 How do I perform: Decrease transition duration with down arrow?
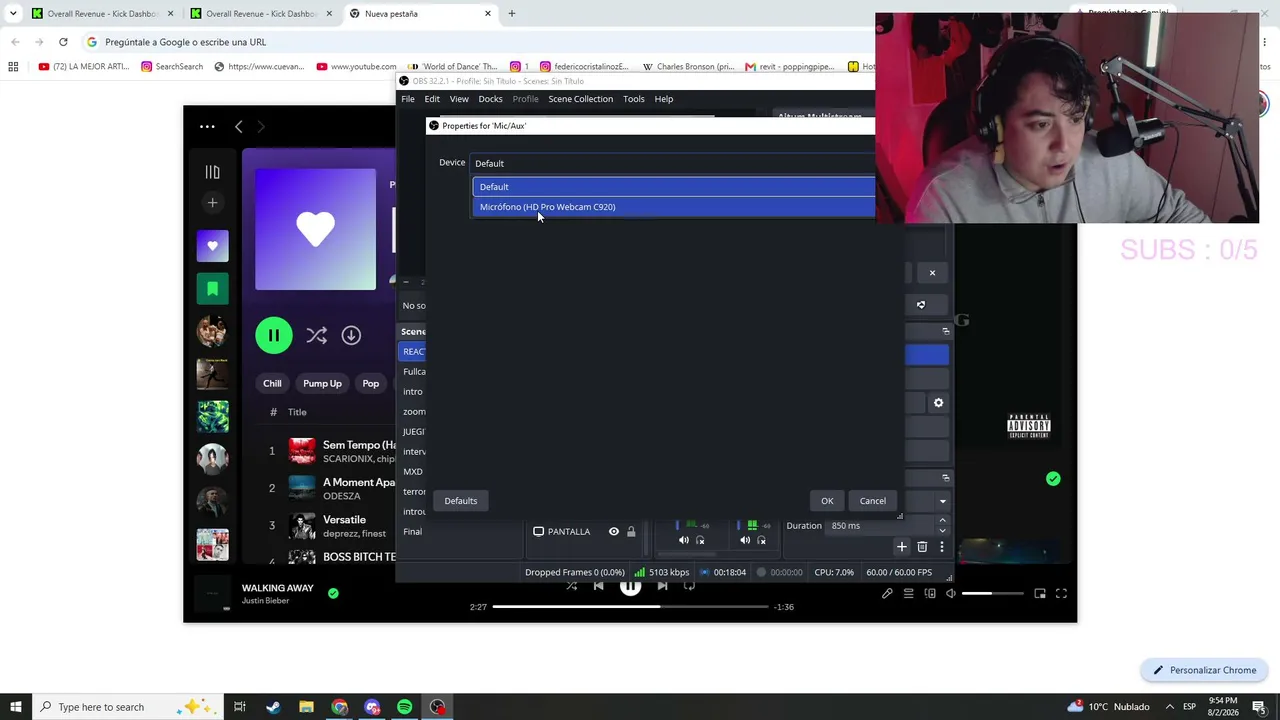(x=942, y=531)
